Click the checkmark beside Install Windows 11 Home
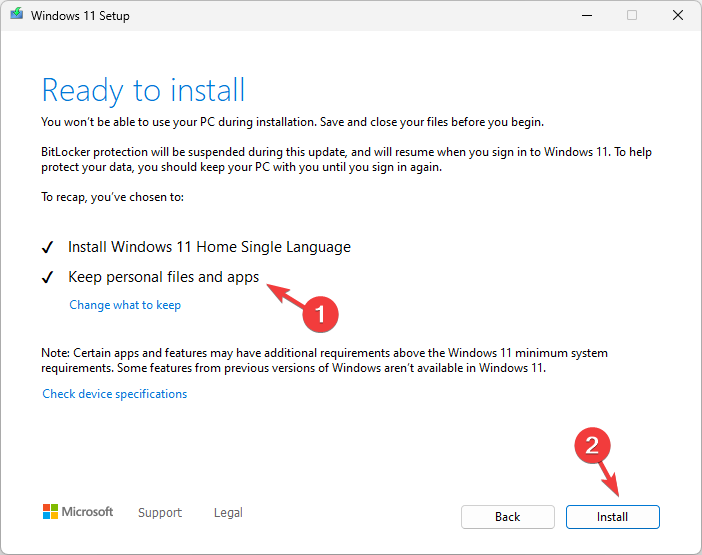Viewport: 702px width, 555px height. pos(47,247)
